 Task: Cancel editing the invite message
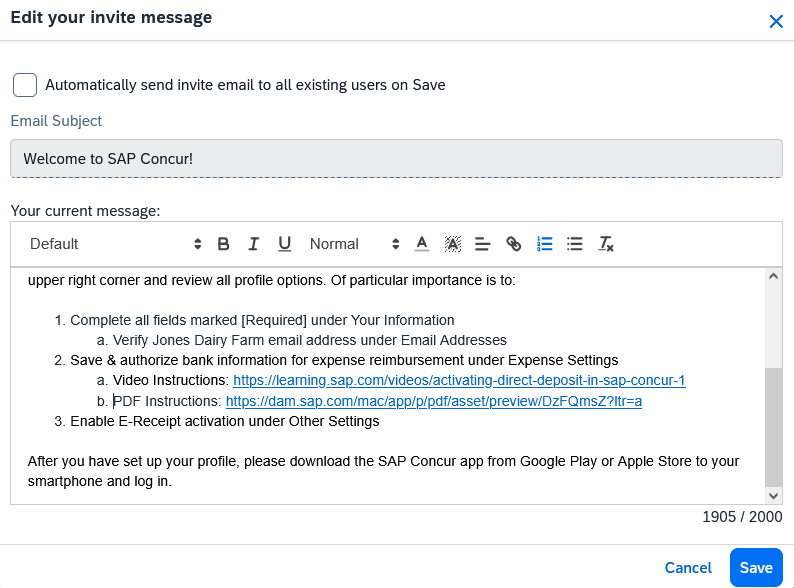click(688, 568)
